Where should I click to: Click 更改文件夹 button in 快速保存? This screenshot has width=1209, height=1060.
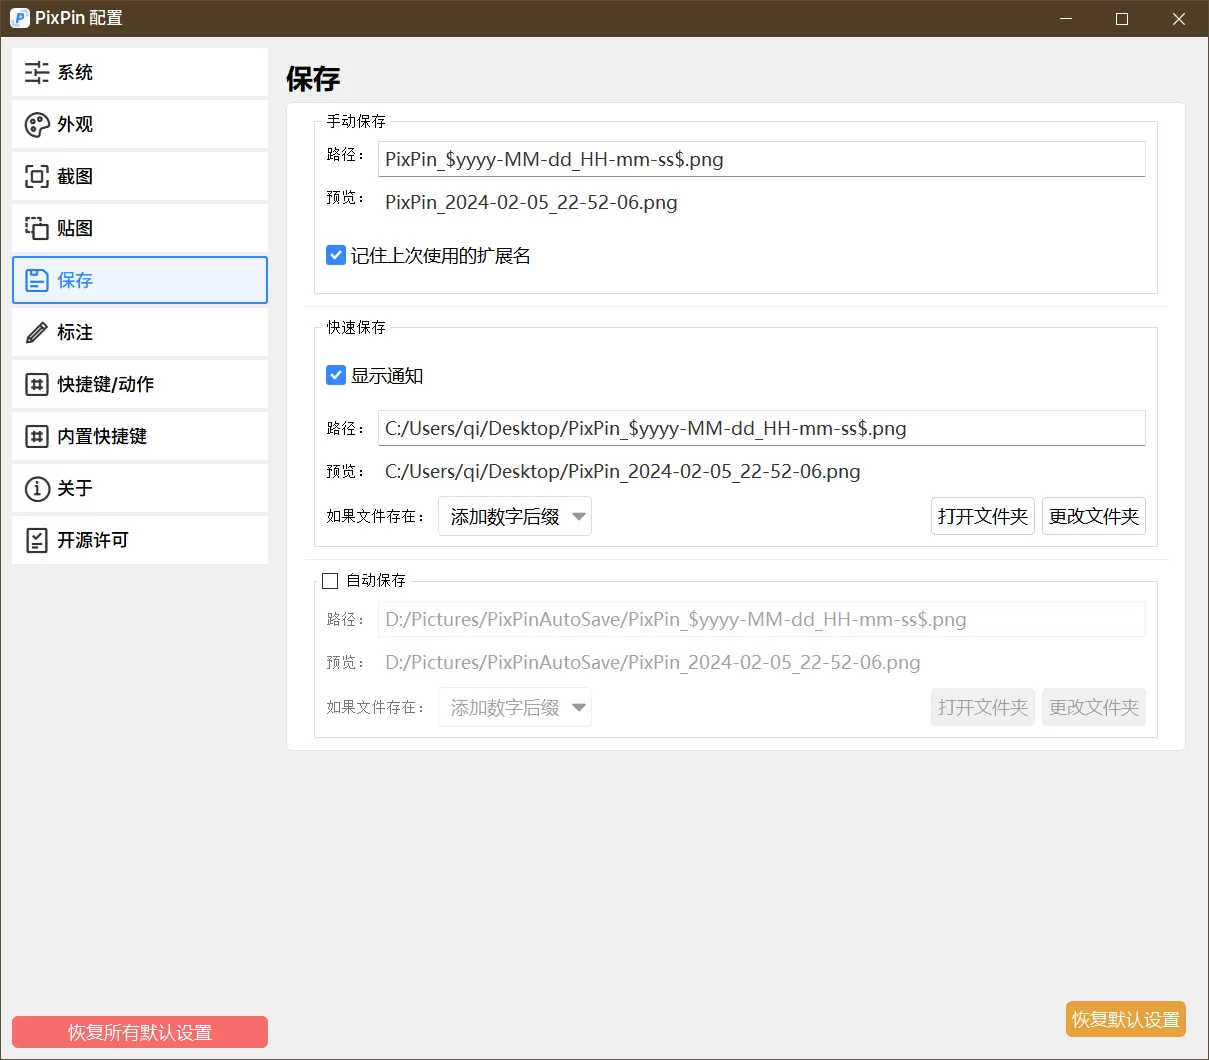pos(1093,516)
